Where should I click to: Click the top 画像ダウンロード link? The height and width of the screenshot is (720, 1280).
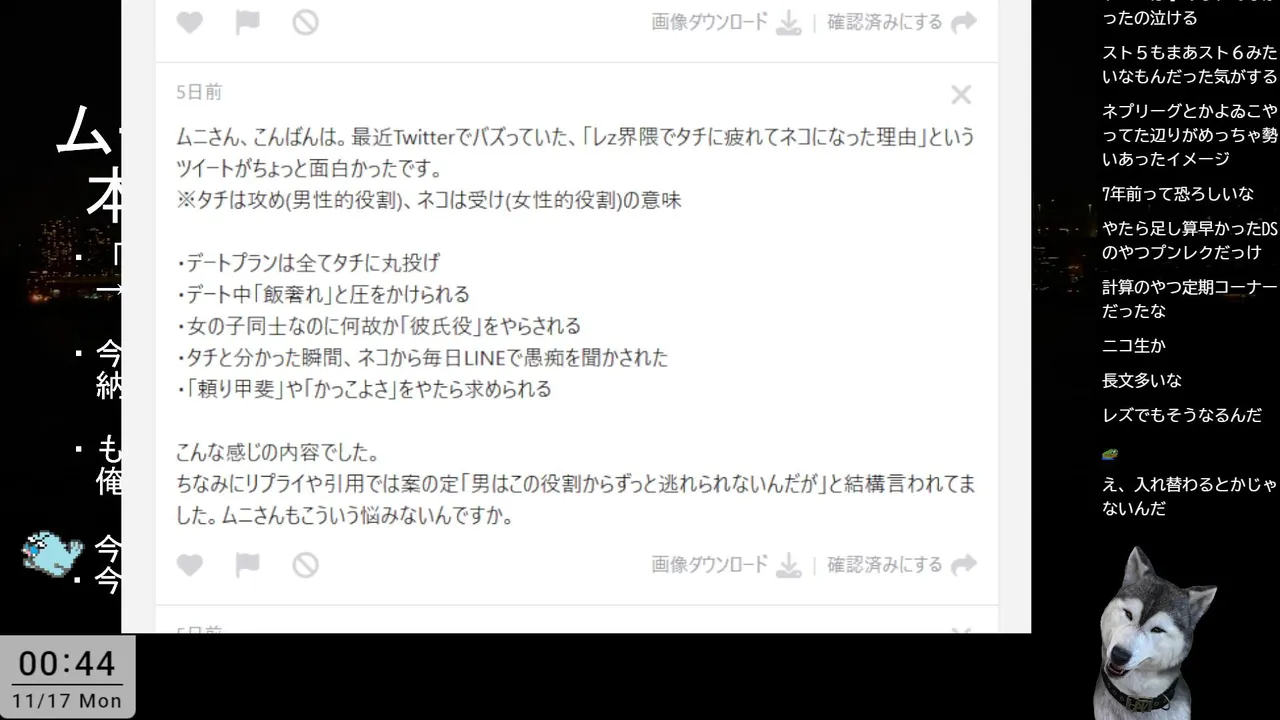pos(710,22)
